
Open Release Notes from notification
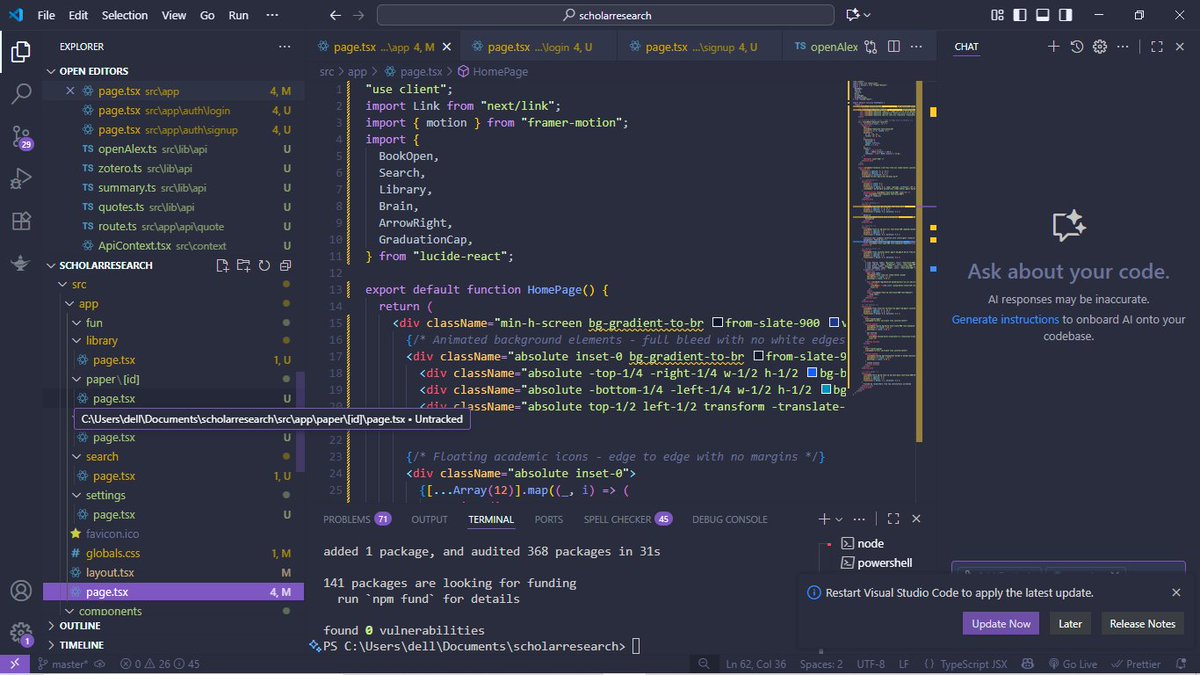coord(1142,623)
